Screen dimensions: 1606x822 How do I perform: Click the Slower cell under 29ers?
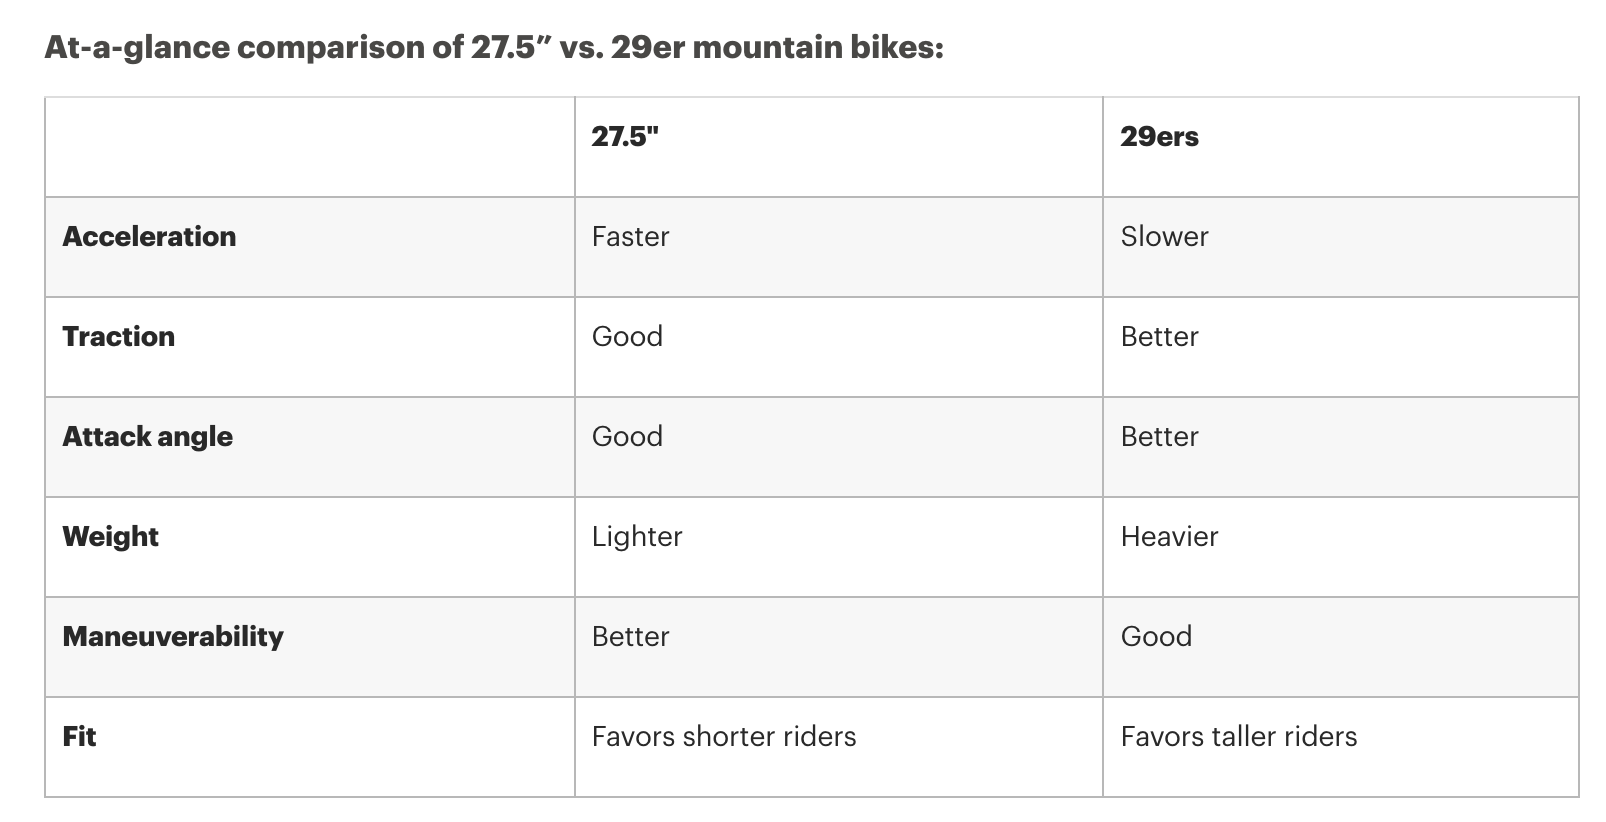[1164, 237]
